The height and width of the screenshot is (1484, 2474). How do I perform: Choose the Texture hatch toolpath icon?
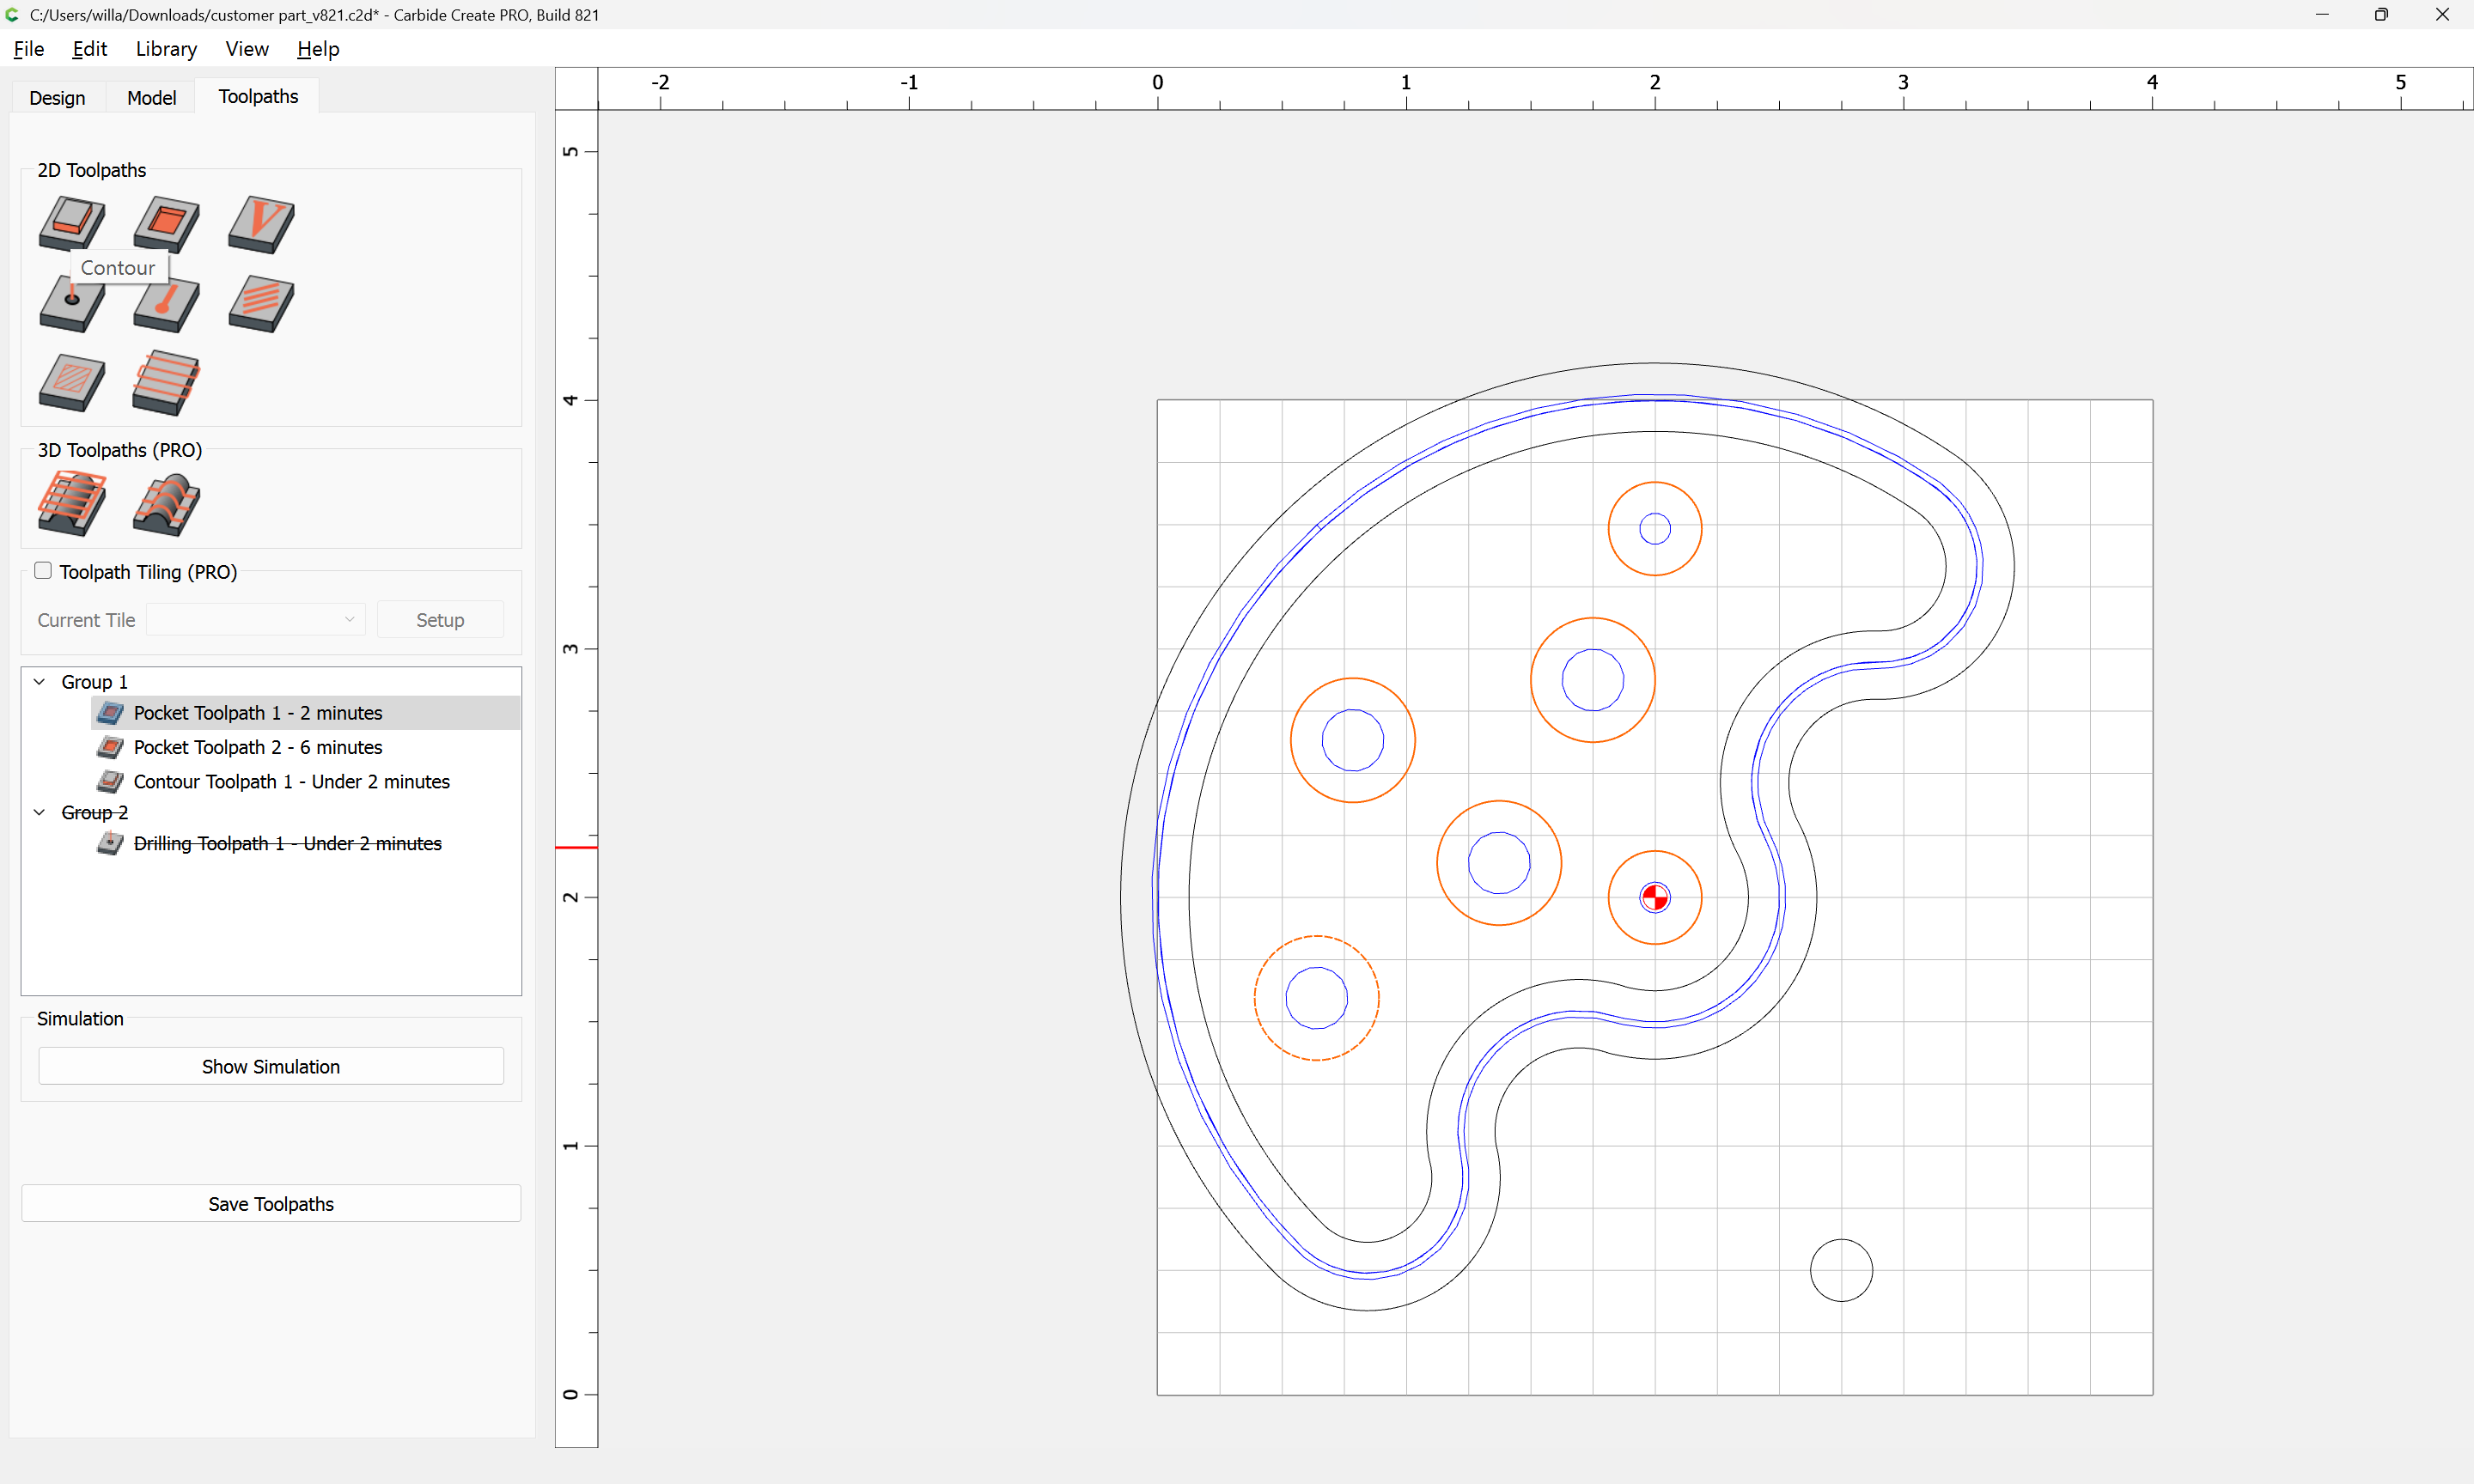tap(72, 382)
